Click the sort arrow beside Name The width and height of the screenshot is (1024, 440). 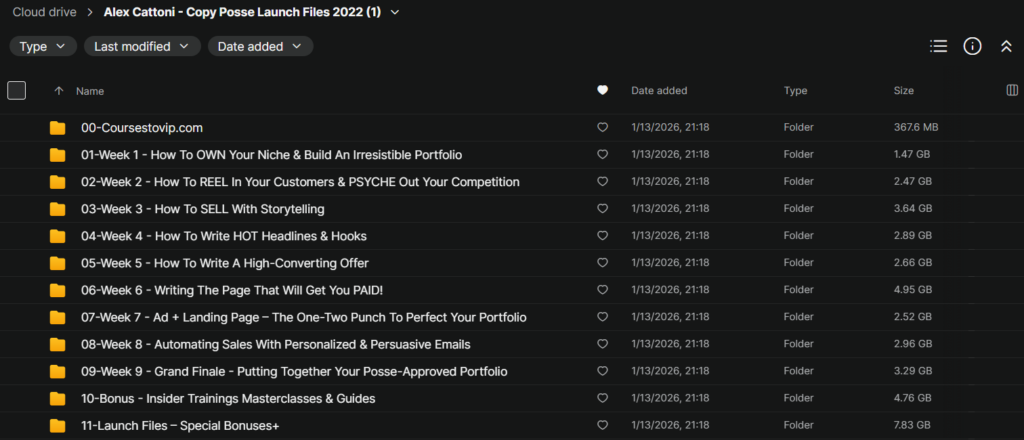pyautogui.click(x=59, y=91)
